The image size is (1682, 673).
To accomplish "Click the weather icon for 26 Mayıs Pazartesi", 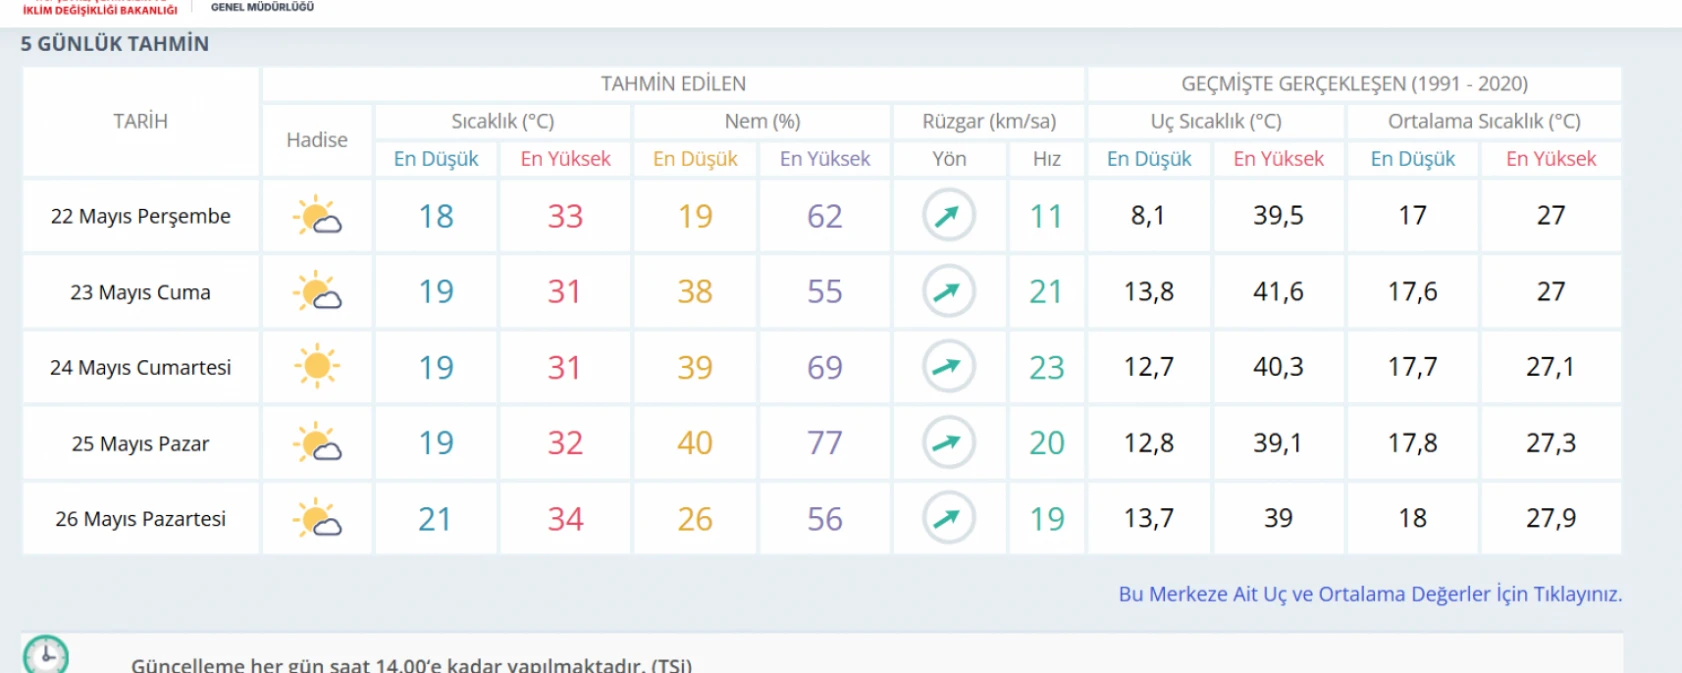I will coord(317,519).
